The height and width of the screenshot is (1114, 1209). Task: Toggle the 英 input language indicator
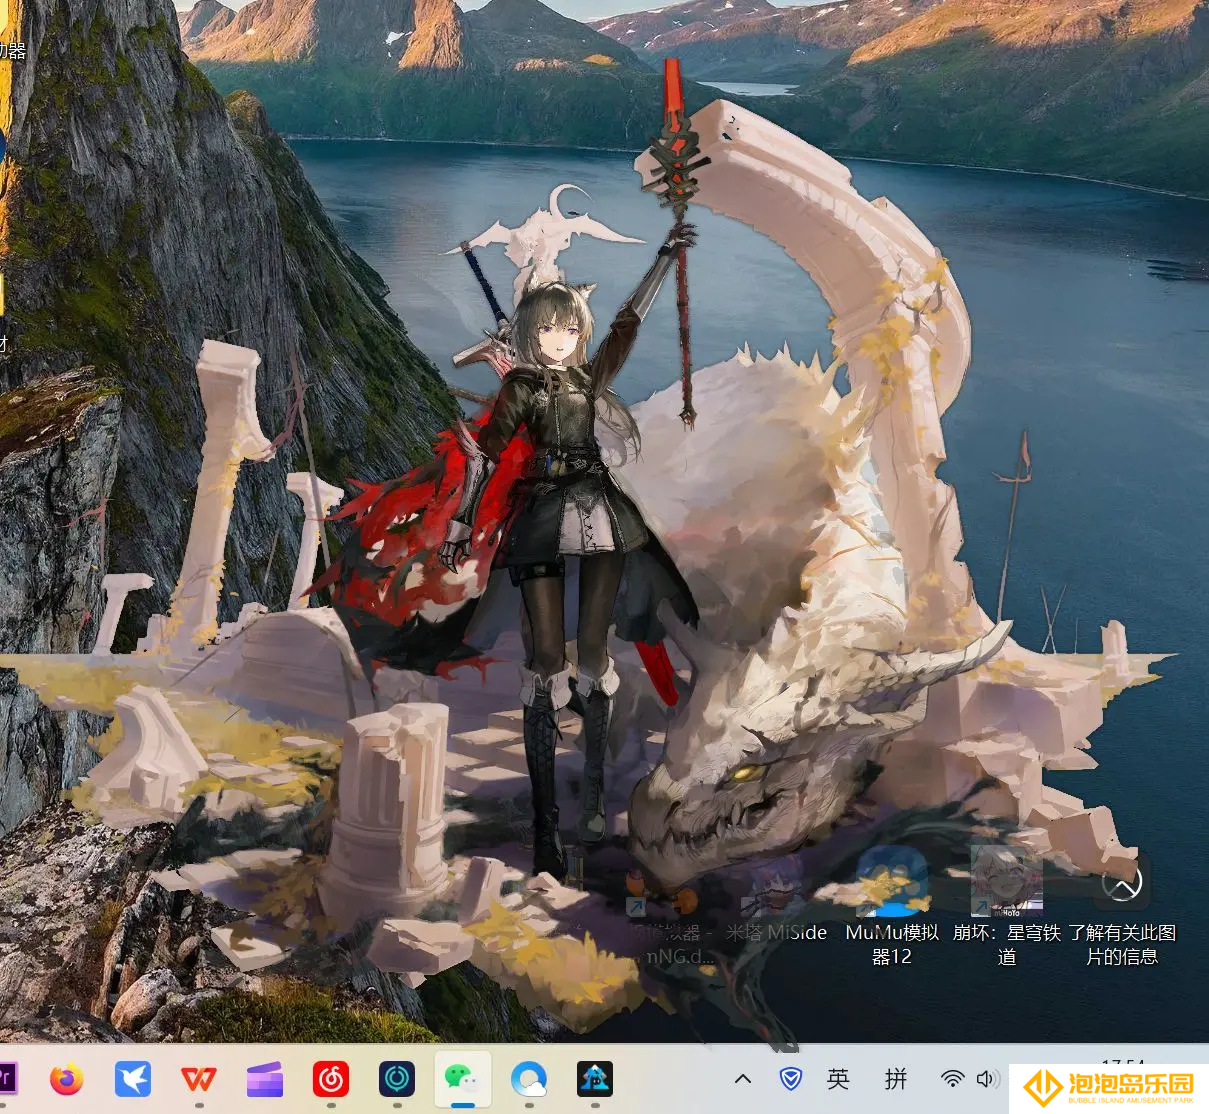(838, 1078)
